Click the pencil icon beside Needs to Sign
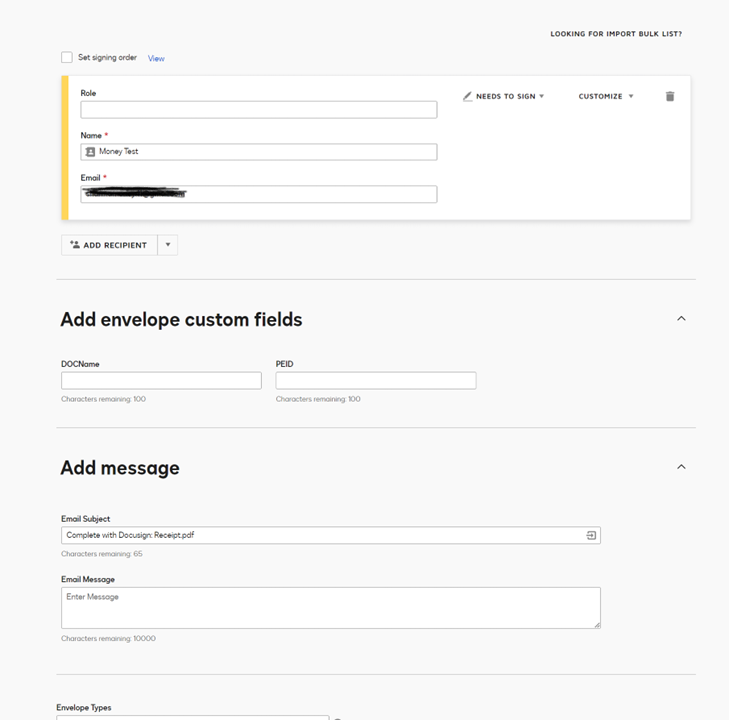The height and width of the screenshot is (720, 729). click(467, 96)
